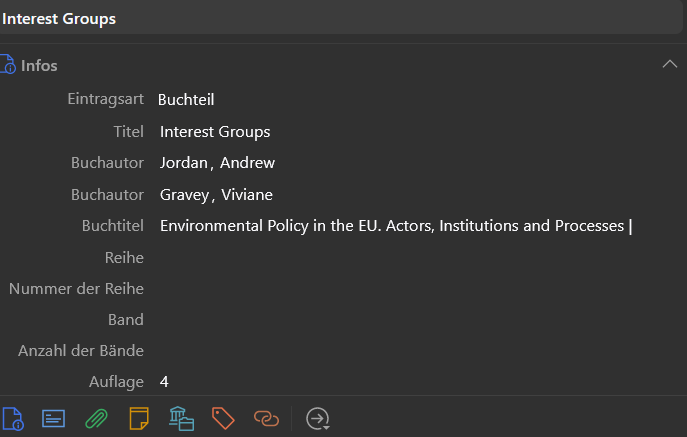The image size is (687, 437).
Task: Click the Titel field Interest Groups
Action: 215,131
